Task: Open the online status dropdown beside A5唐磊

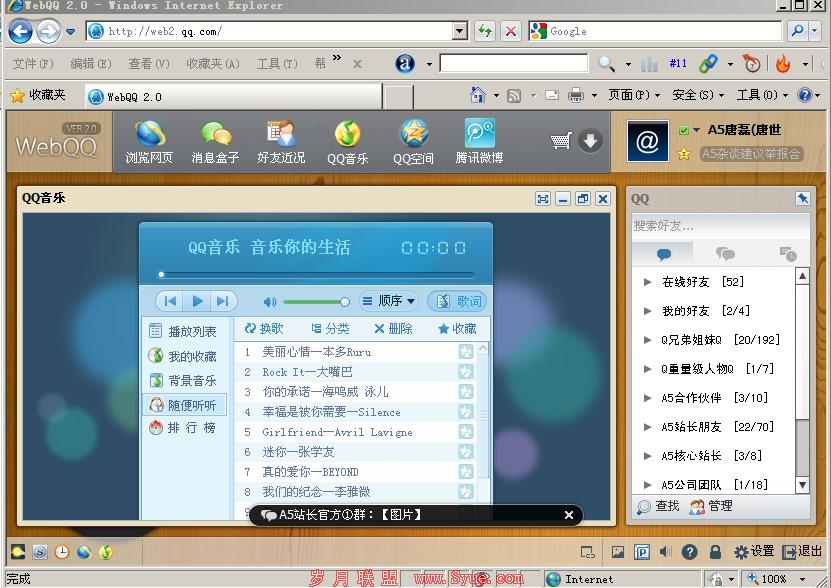Action: pyautogui.click(x=696, y=129)
